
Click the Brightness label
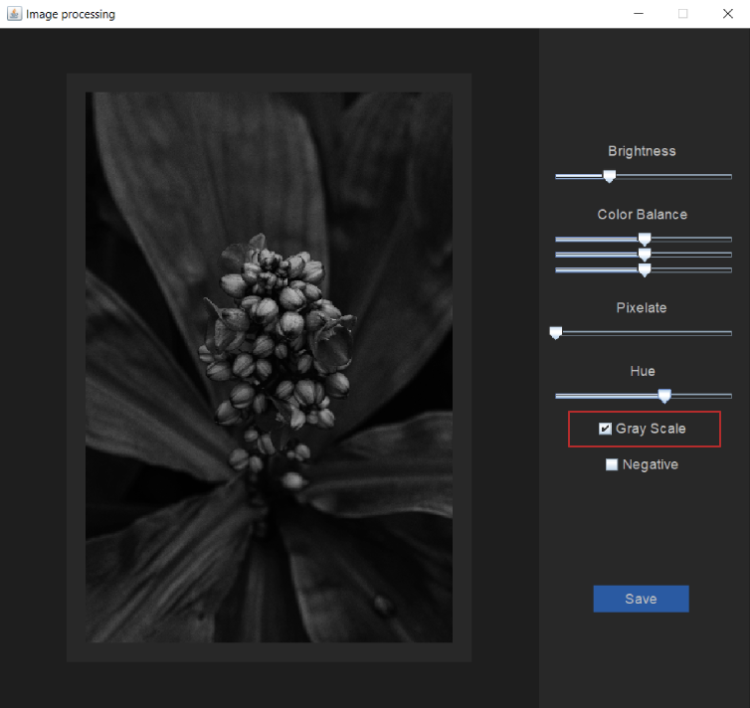[642, 151]
